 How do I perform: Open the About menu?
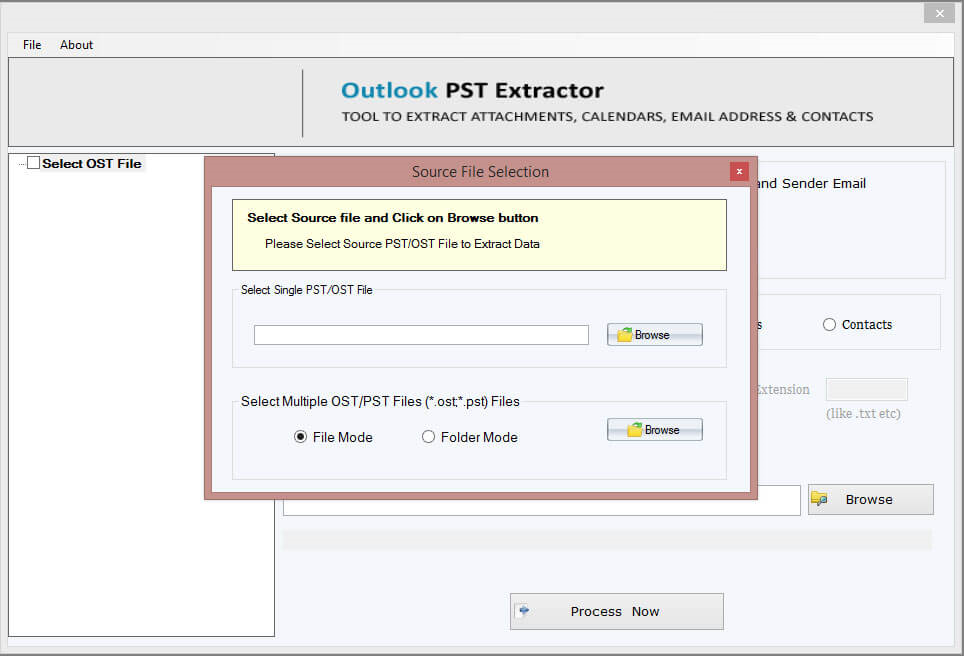(x=76, y=45)
